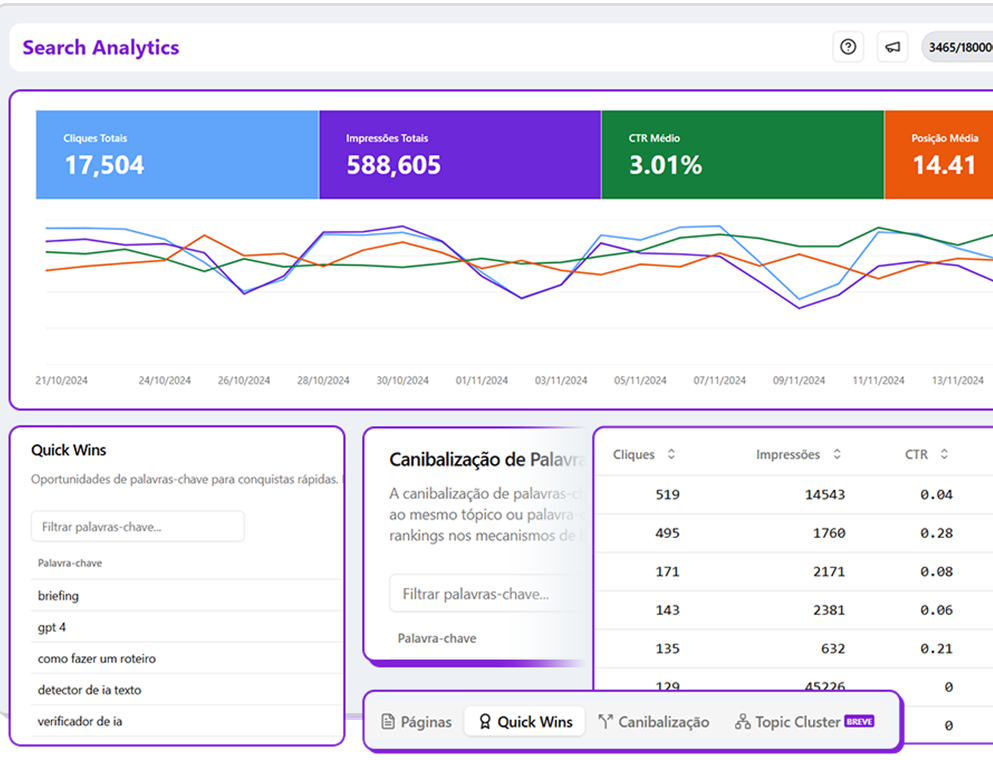
Task: Click the Canibalização fork icon
Action: [605, 722]
